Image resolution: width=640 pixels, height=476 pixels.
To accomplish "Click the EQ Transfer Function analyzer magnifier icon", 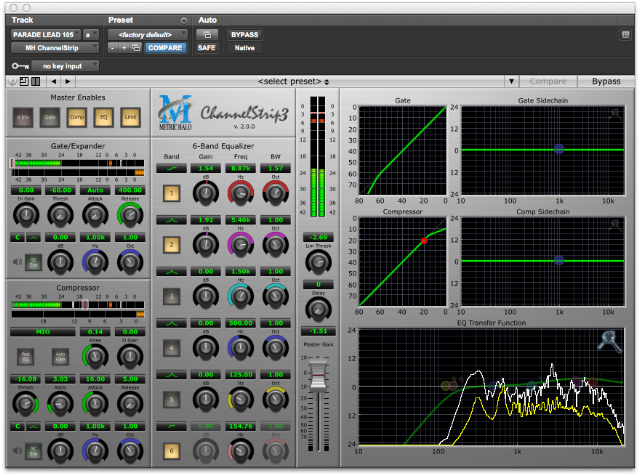I will [x=610, y=341].
